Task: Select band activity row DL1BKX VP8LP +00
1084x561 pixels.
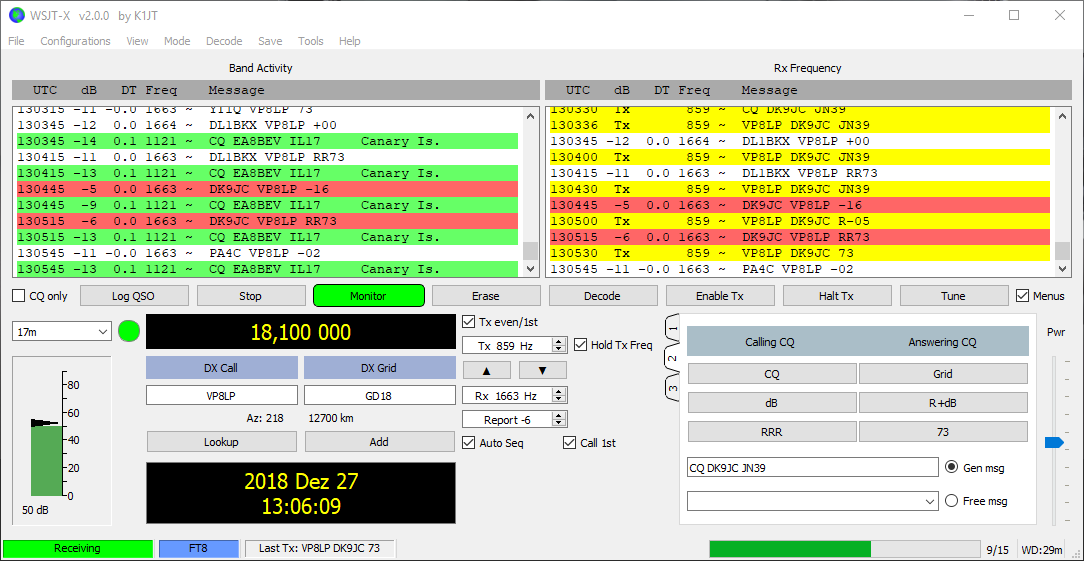Action: [268, 125]
